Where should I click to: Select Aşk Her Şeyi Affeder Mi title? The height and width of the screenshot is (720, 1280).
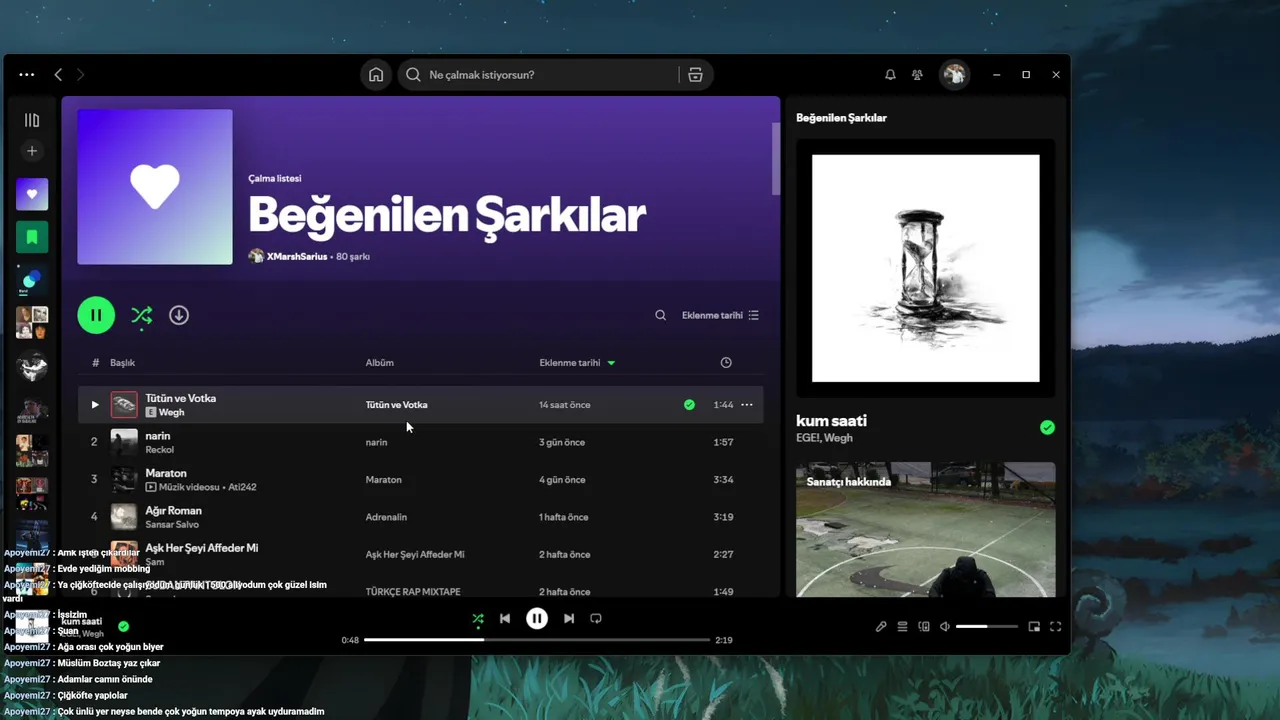pos(202,548)
